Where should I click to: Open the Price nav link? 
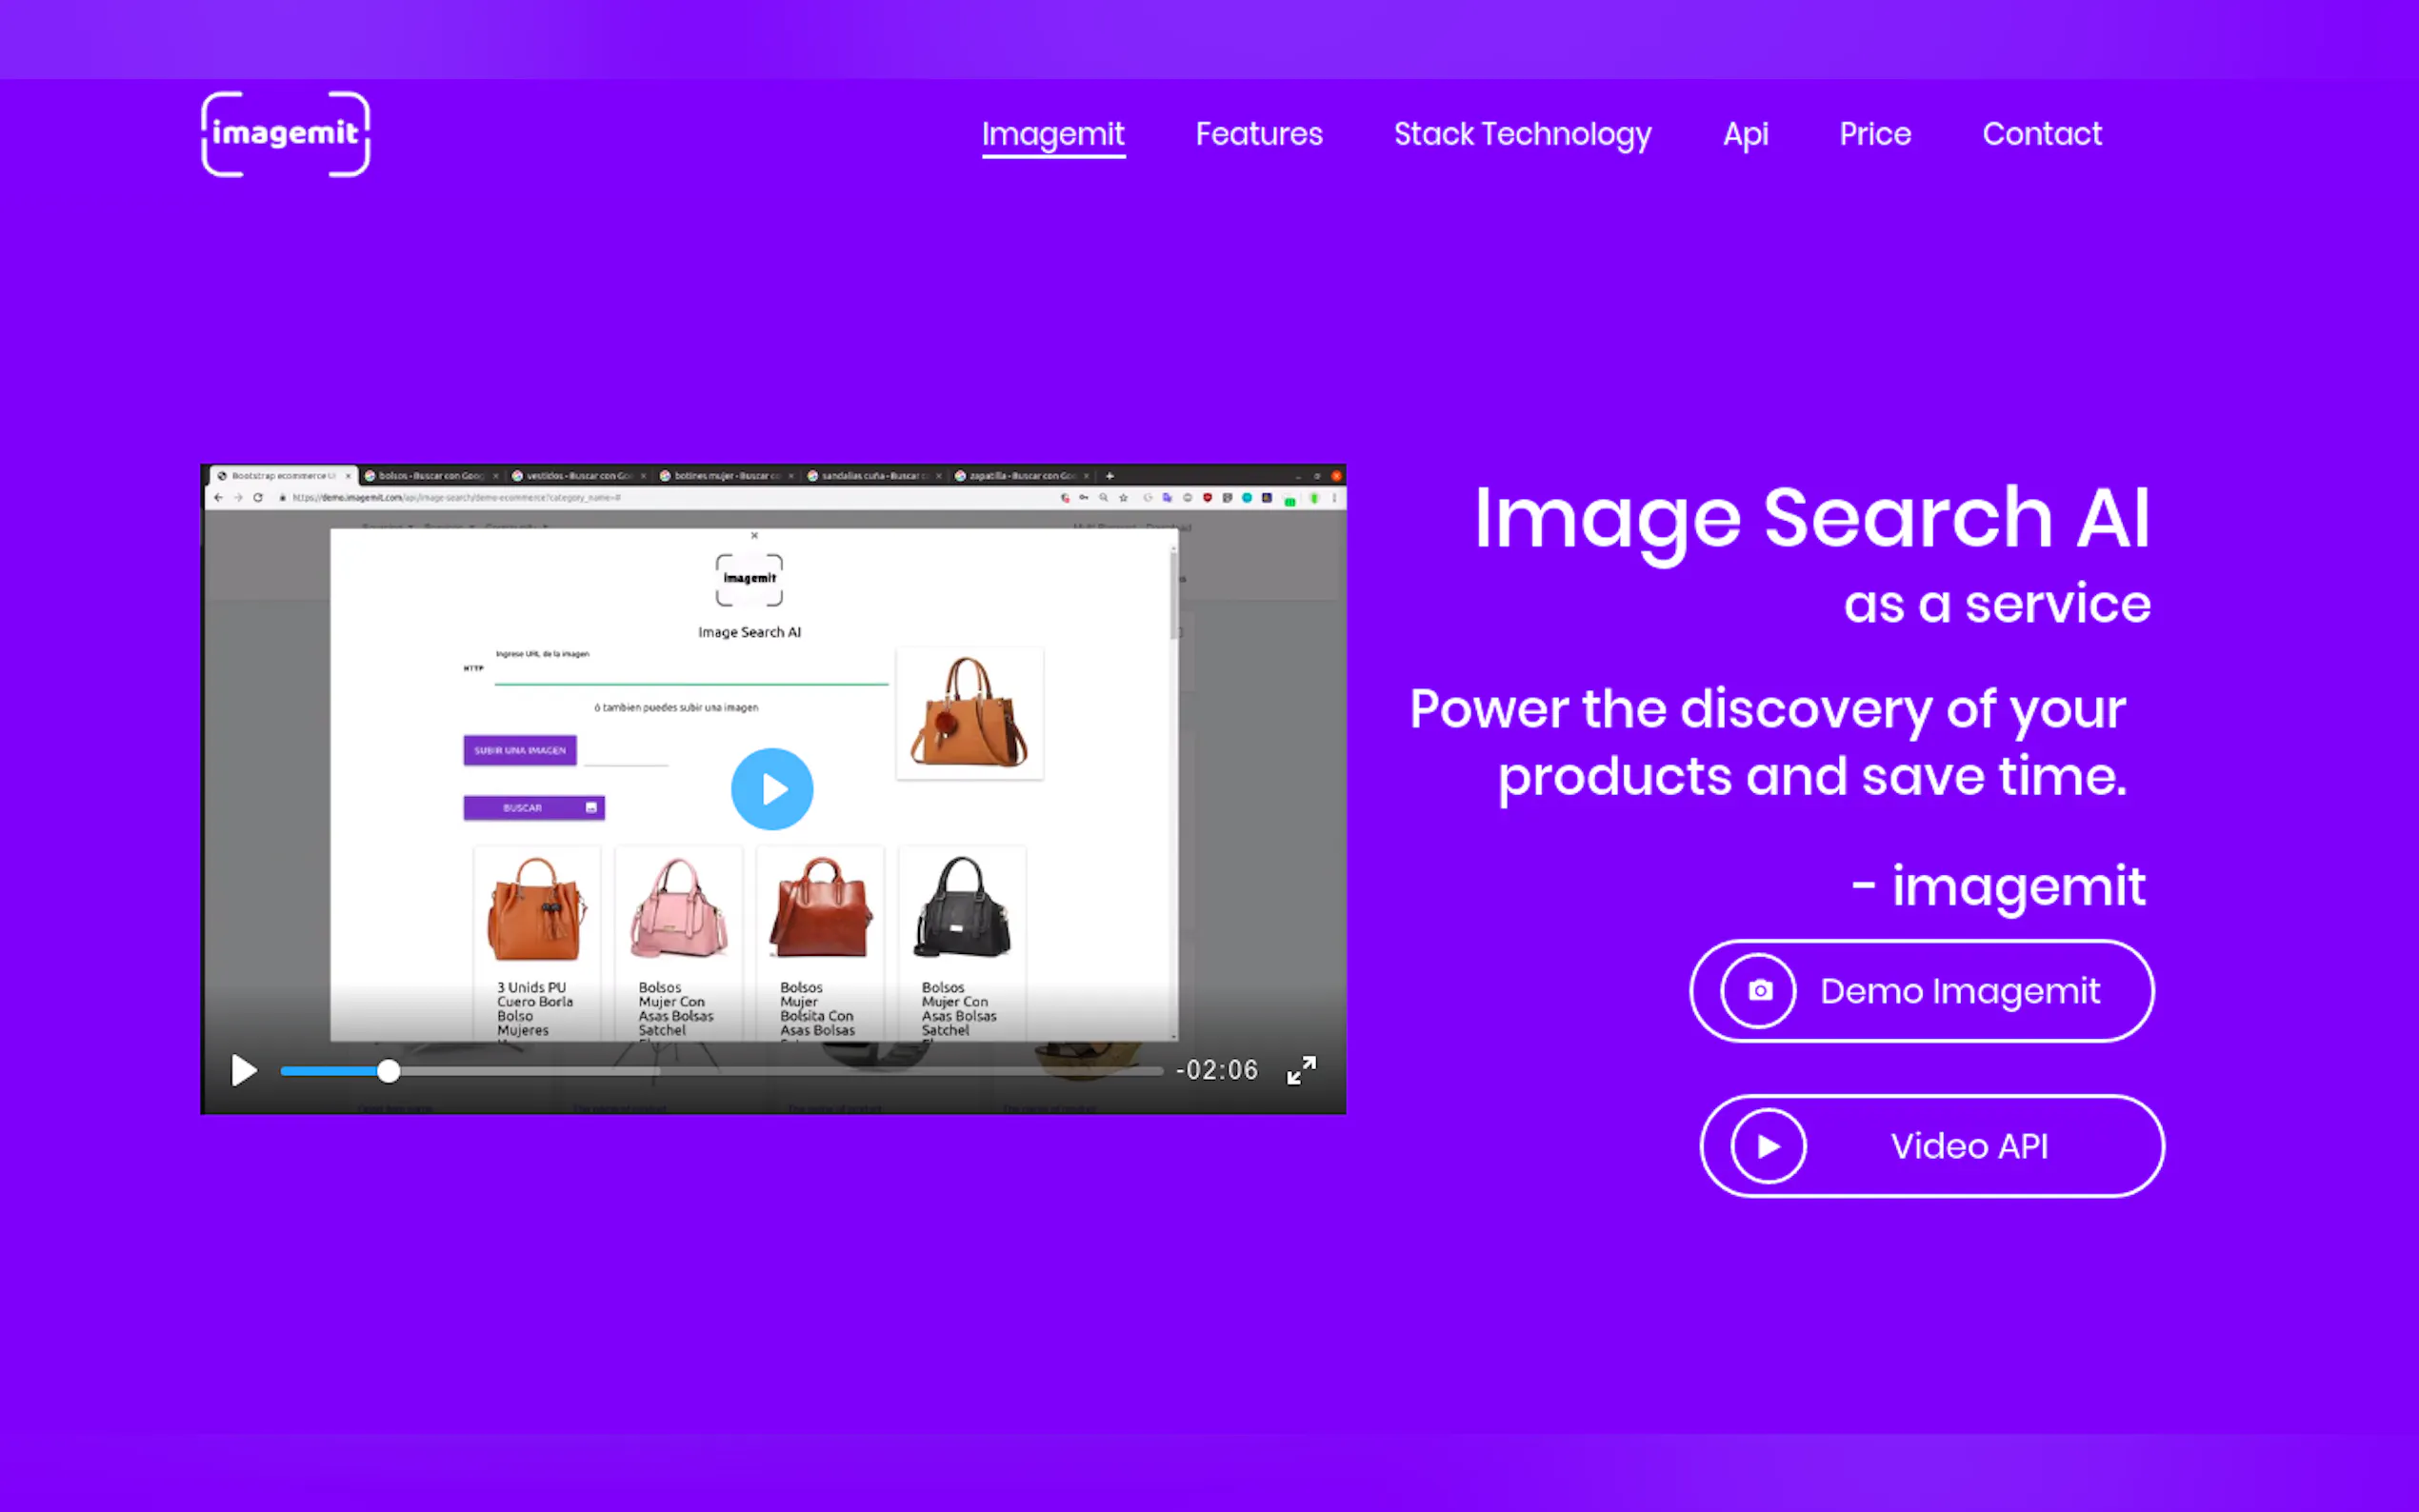[1875, 134]
